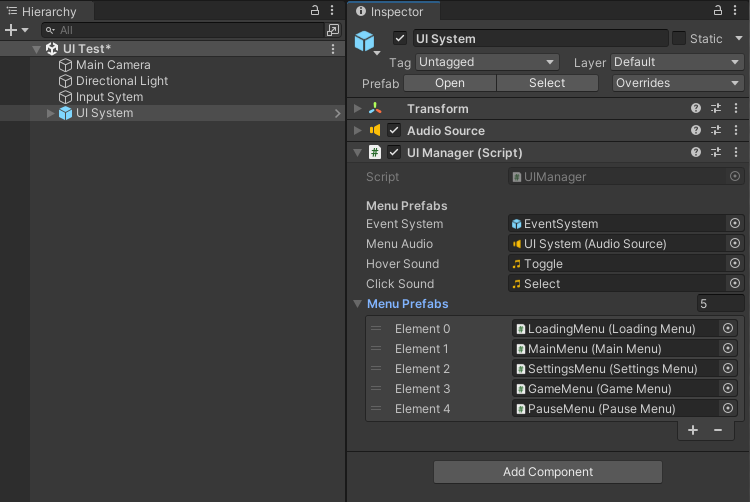Viewport: 750px width, 502px height.
Task: Click the Inspector lock icon
Action: point(717,10)
